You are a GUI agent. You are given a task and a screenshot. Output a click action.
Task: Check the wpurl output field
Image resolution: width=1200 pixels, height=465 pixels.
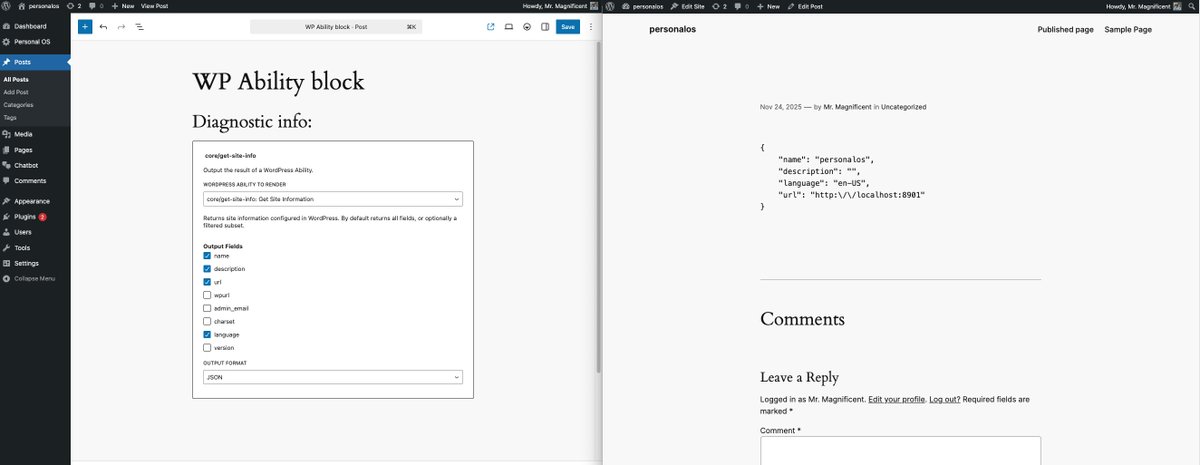(x=207, y=295)
